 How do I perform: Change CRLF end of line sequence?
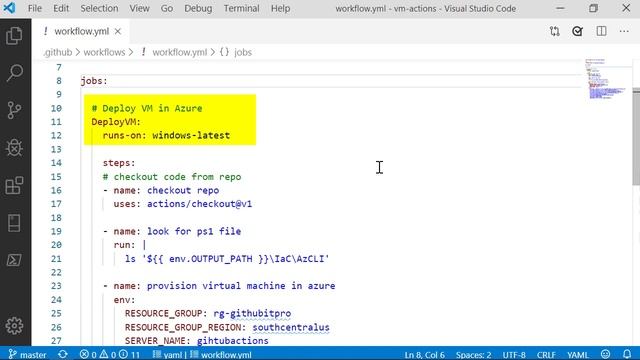pyautogui.click(x=546, y=355)
